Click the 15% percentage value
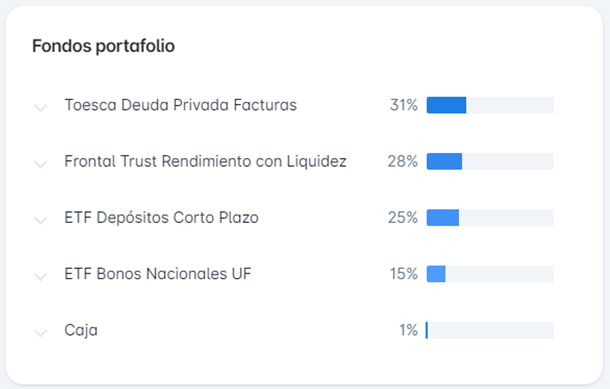This screenshot has width=610, height=389. tap(404, 274)
